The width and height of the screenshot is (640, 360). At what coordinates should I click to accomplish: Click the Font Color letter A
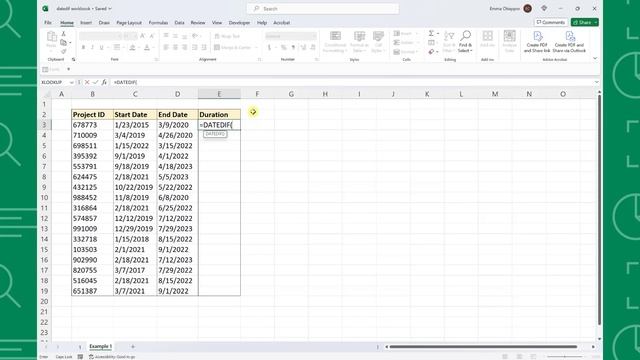tap(147, 48)
